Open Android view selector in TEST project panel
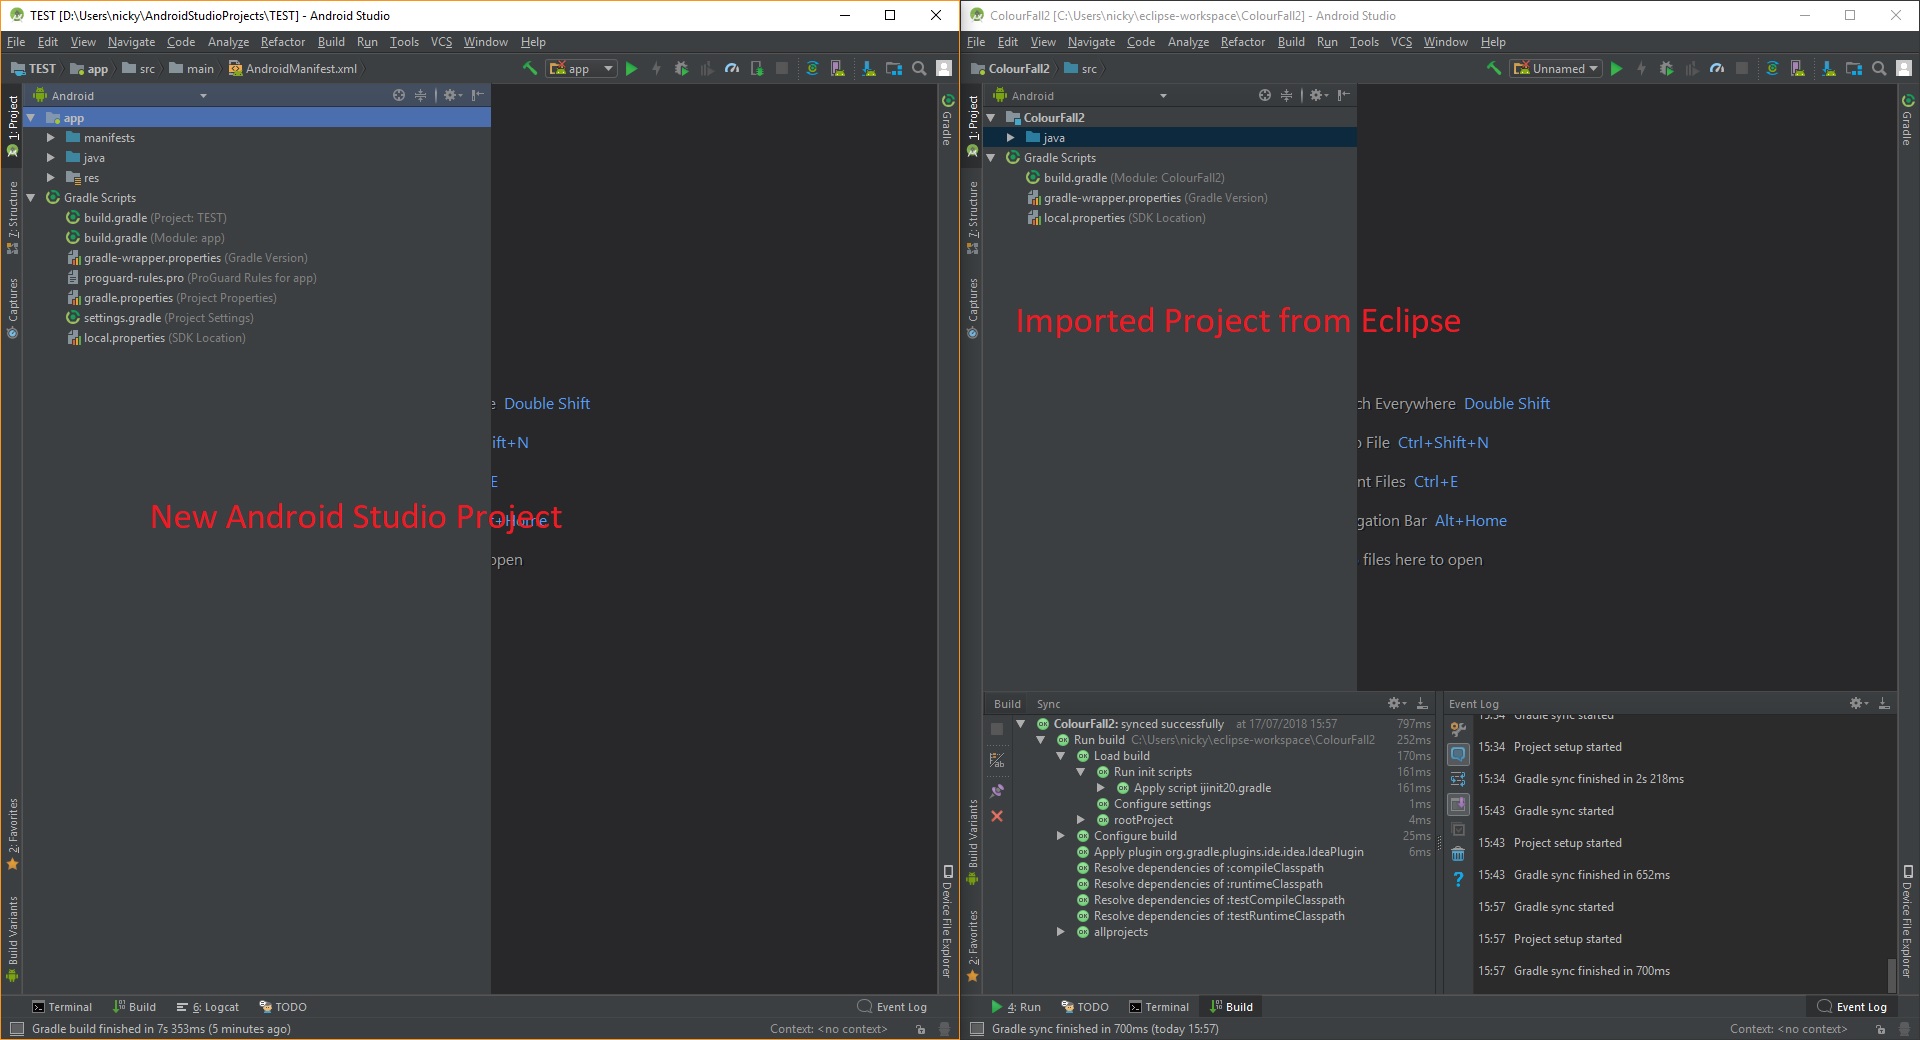 tap(120, 95)
